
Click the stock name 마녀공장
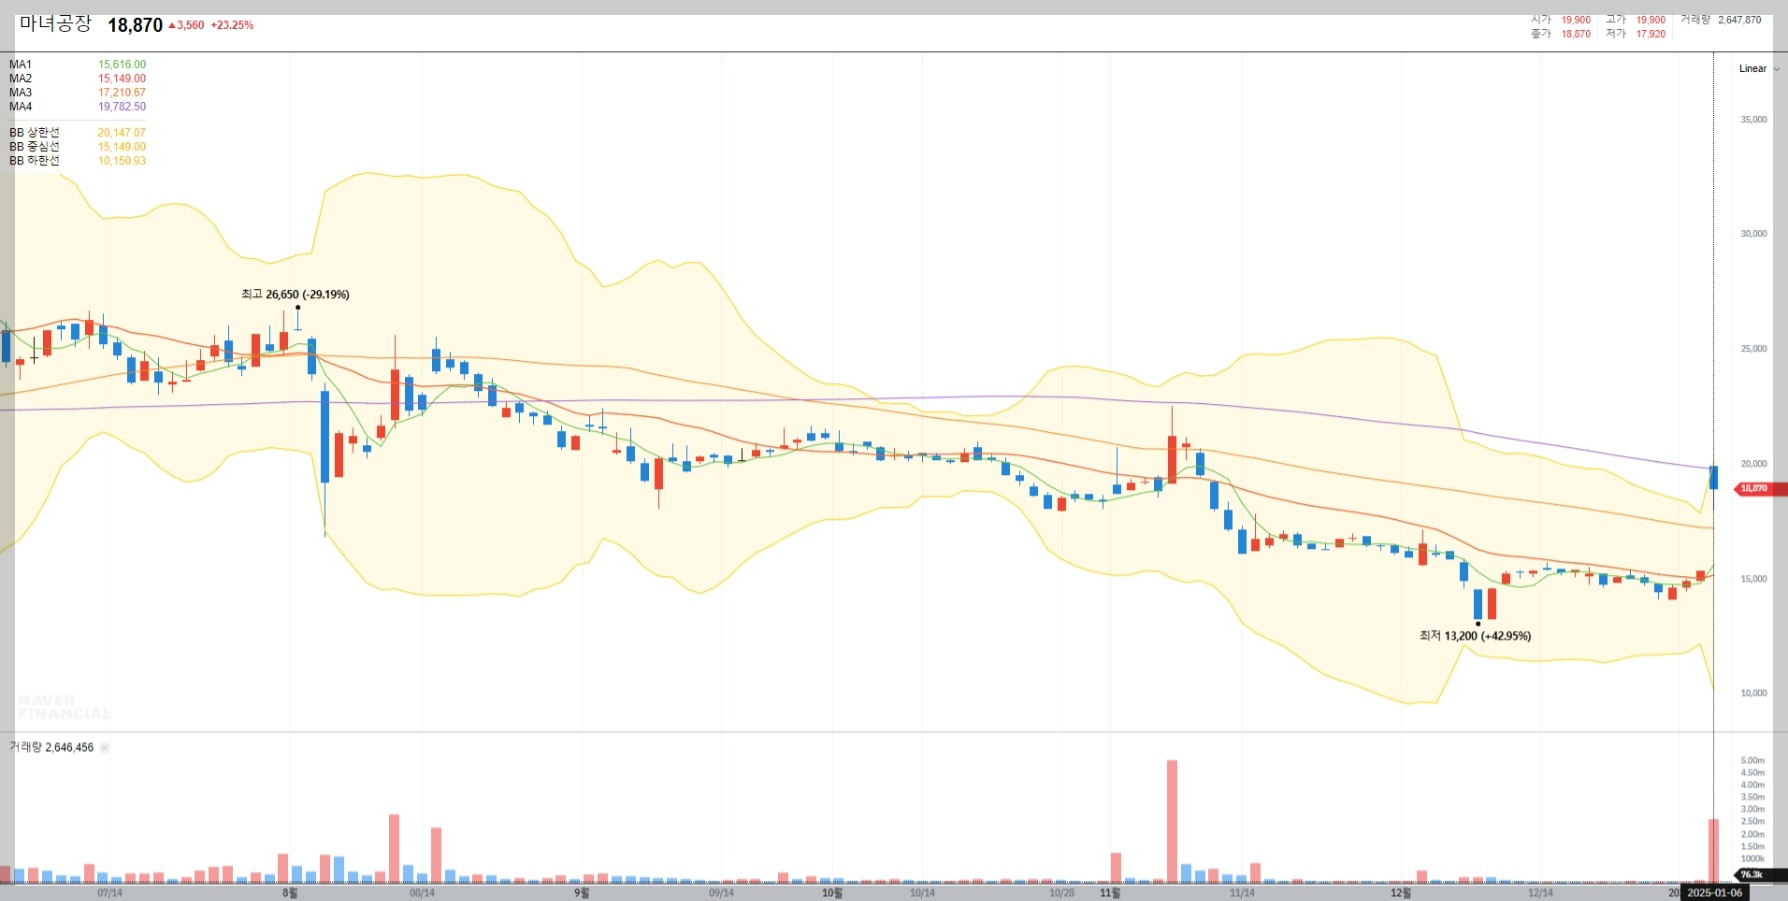pyautogui.click(x=55, y=24)
